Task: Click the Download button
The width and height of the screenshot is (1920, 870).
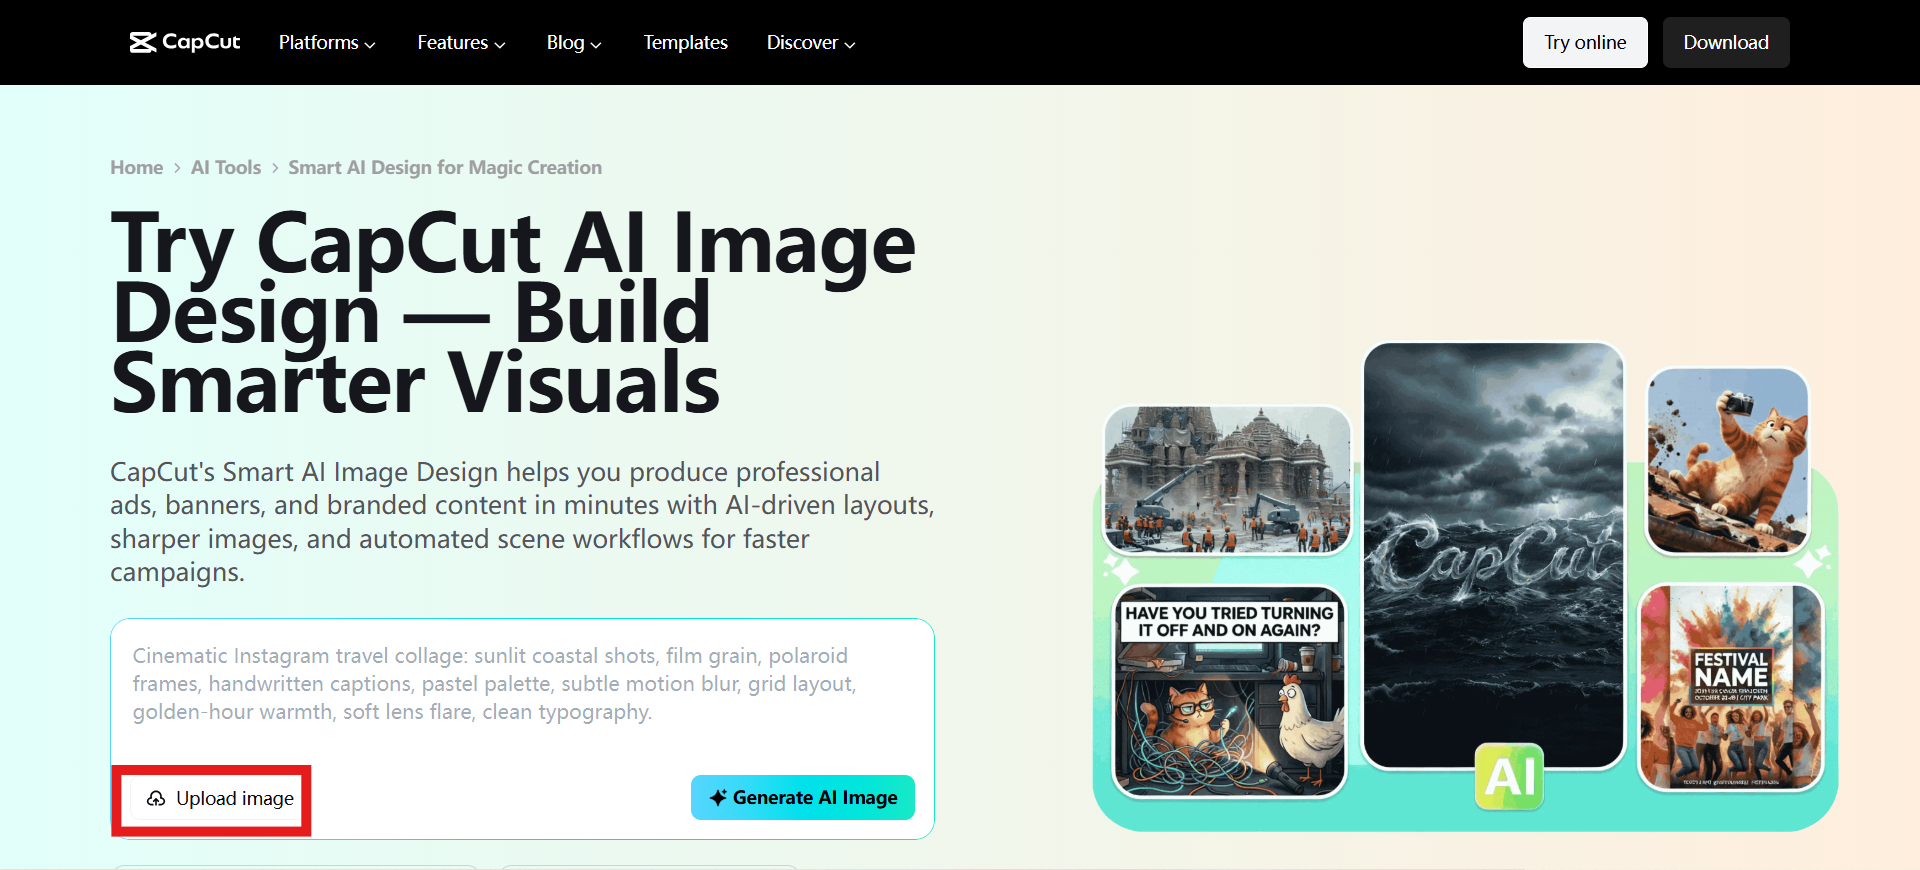Action: (1726, 42)
